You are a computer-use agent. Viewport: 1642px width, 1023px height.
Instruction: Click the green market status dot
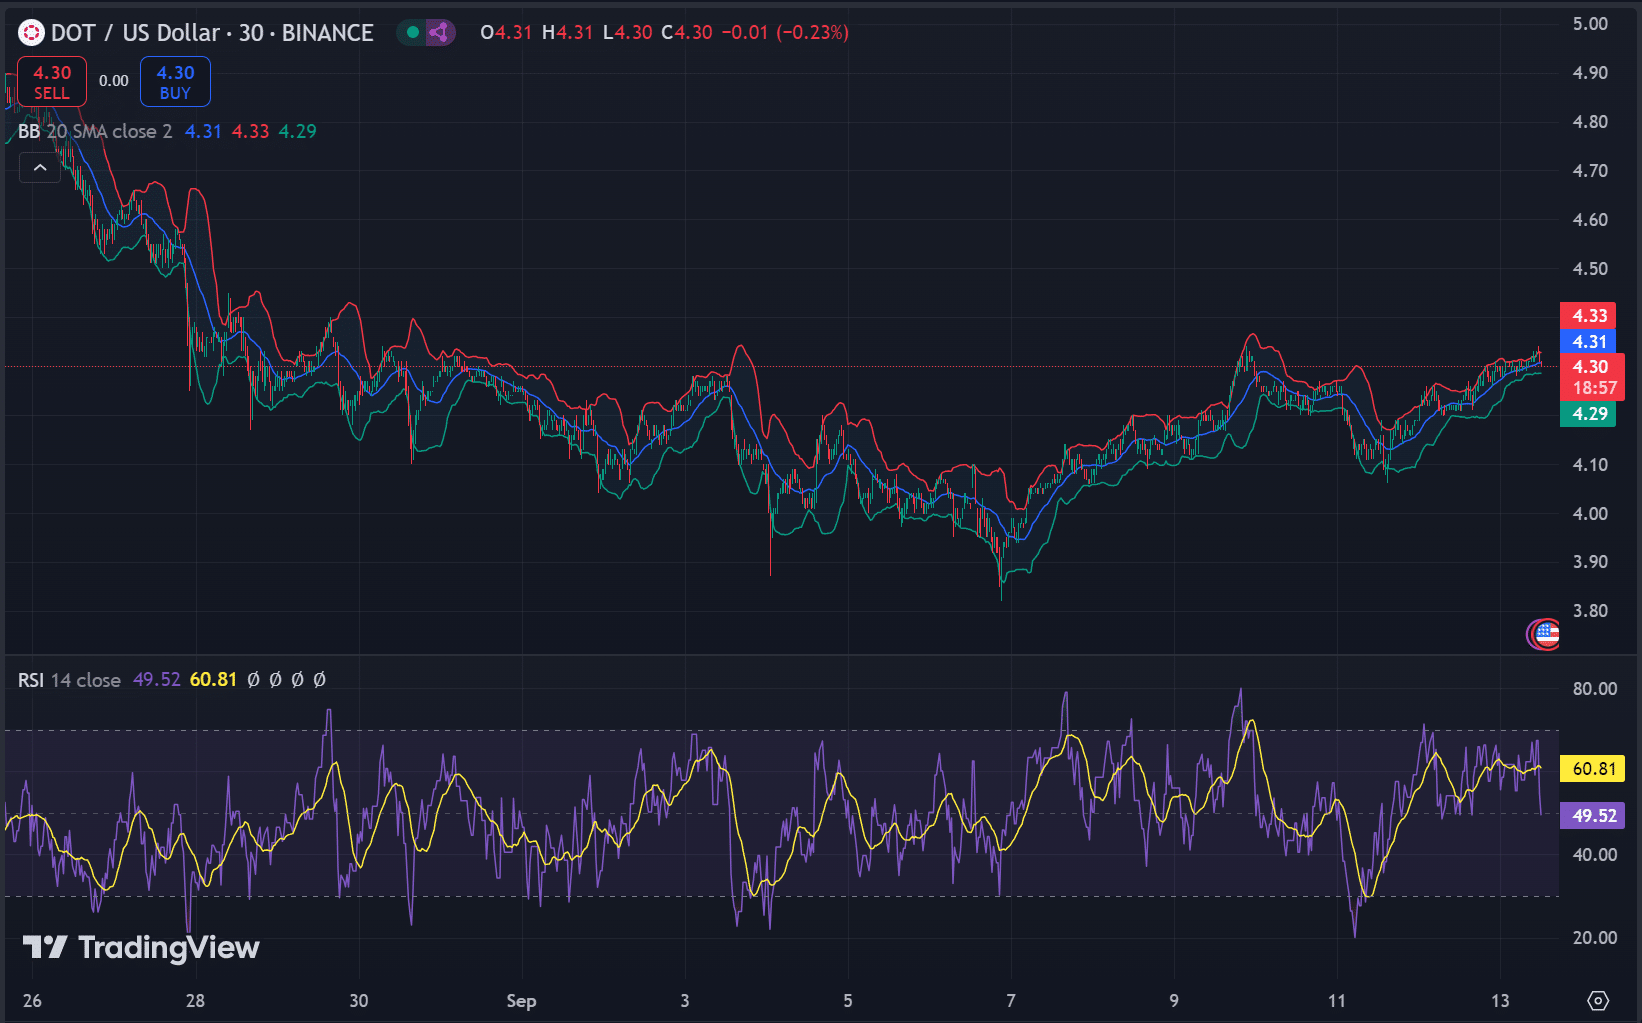413,33
